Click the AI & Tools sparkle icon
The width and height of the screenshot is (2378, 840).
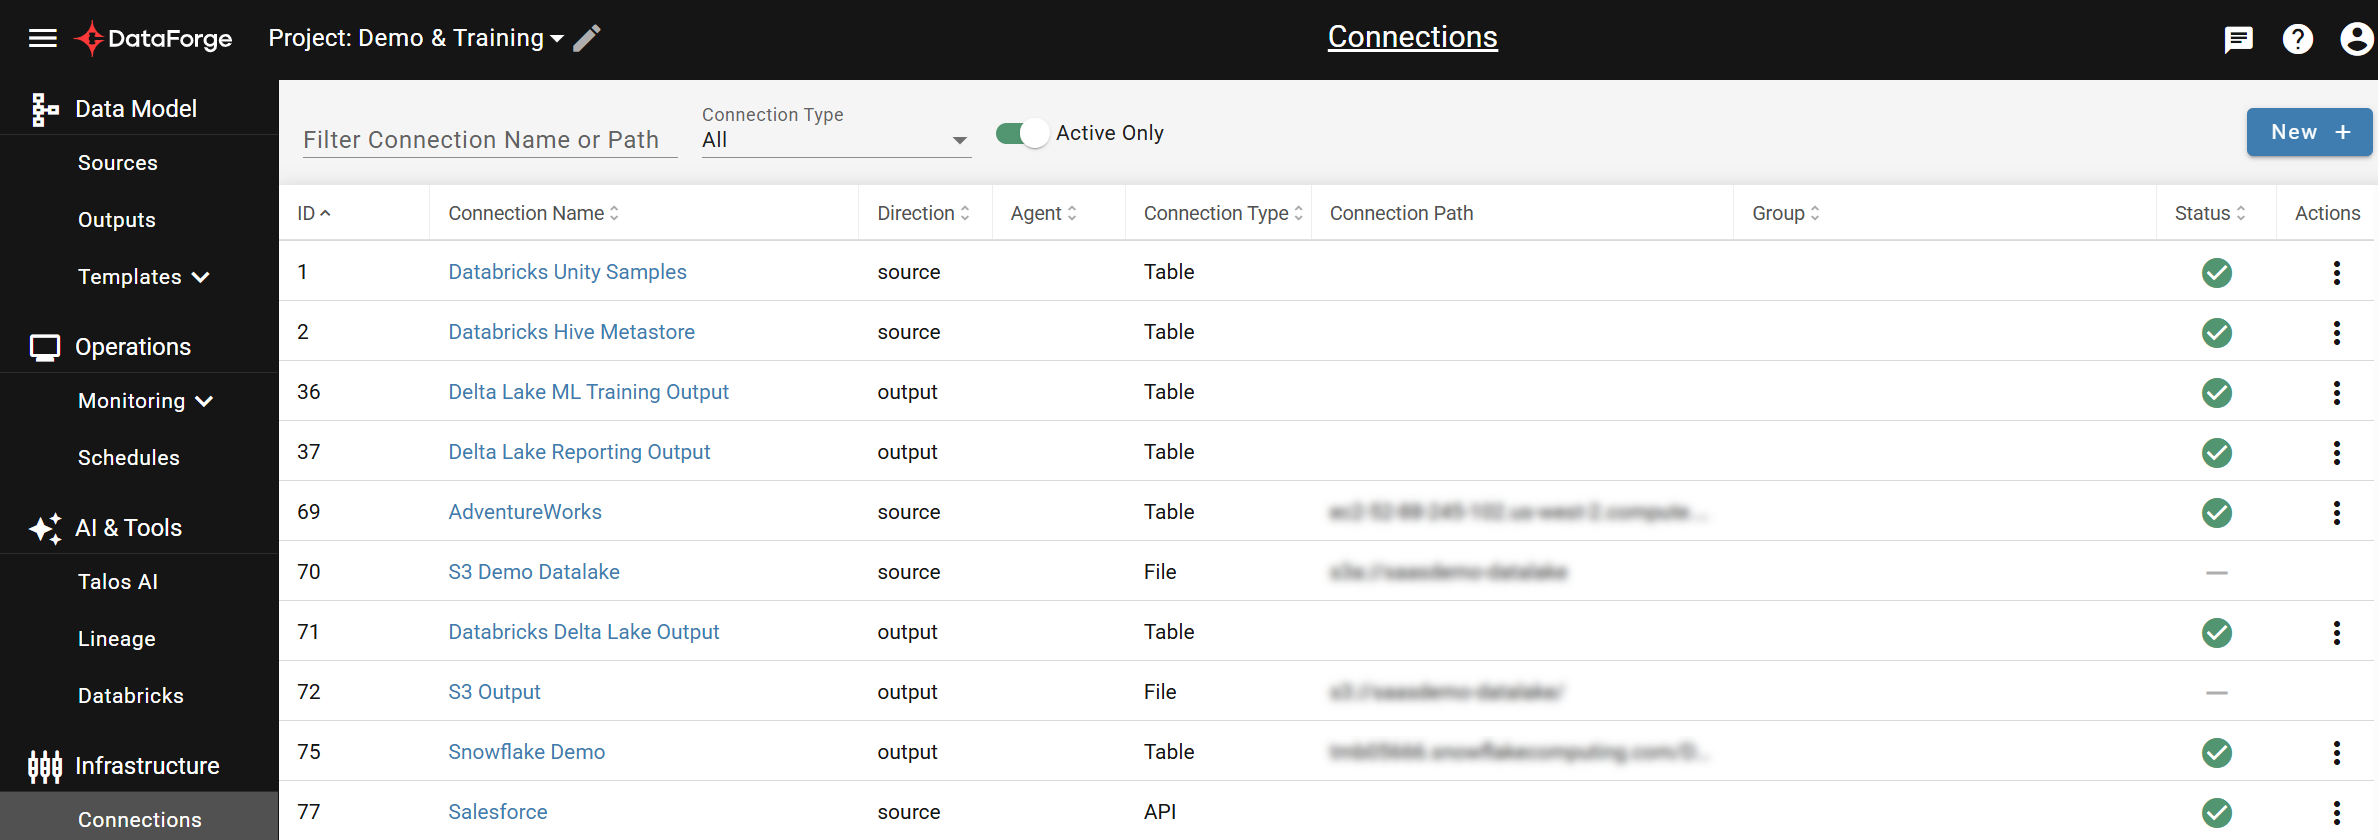coord(45,528)
